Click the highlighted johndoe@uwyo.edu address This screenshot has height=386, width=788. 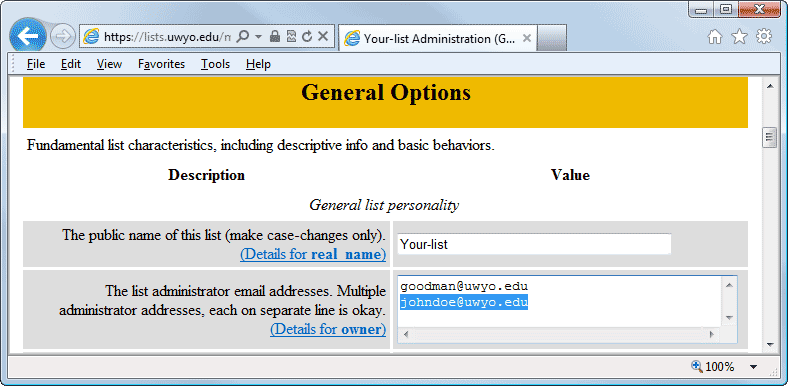coord(464,303)
